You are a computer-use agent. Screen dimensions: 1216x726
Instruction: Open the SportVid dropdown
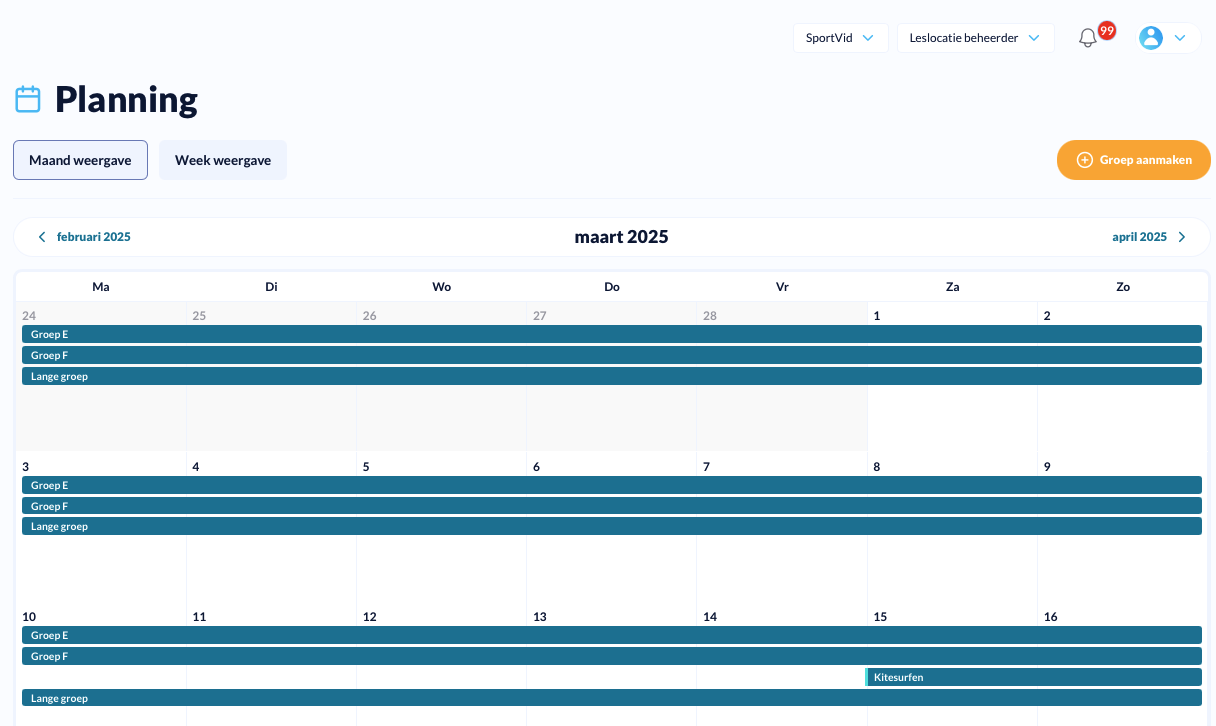841,38
